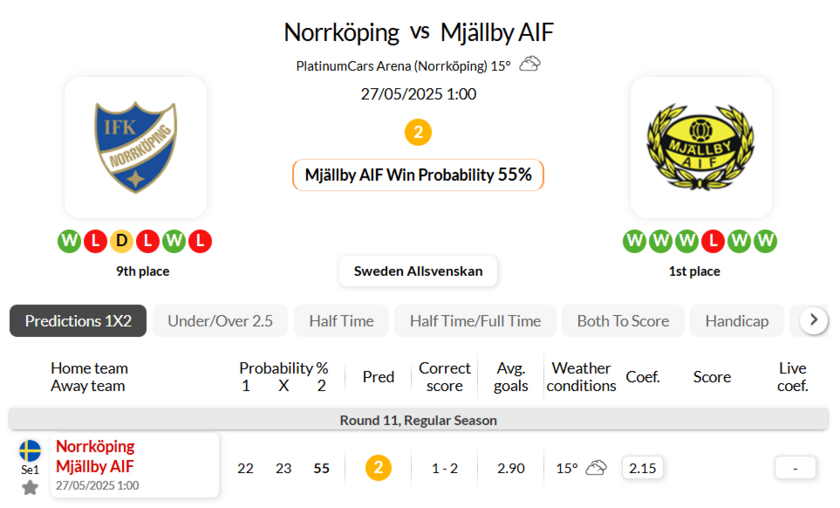Viewport: 840px width, 508px height.
Task: Click the Mjällby AIF club crest
Action: click(x=700, y=147)
